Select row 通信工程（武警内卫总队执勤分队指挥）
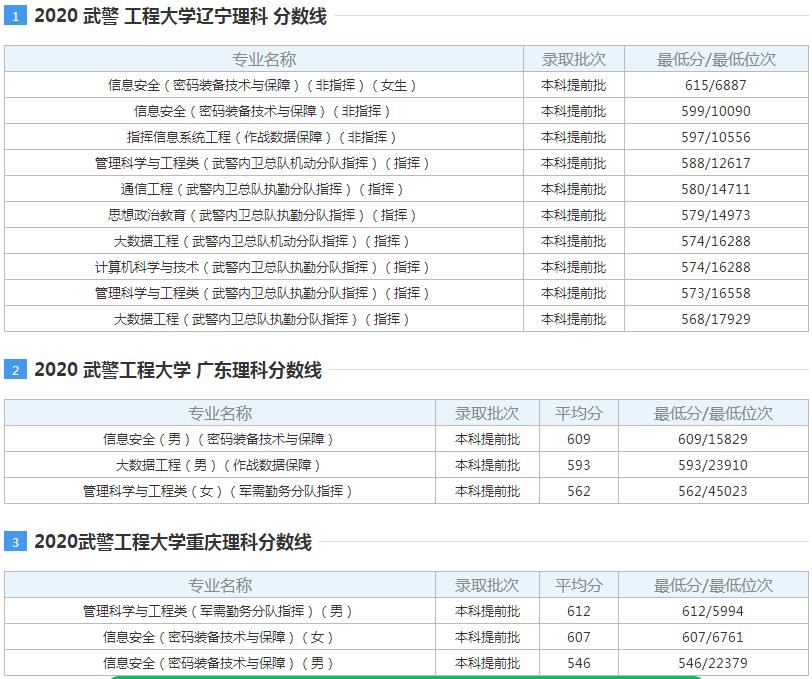Screen dimensions: 812x679 pos(406,189)
